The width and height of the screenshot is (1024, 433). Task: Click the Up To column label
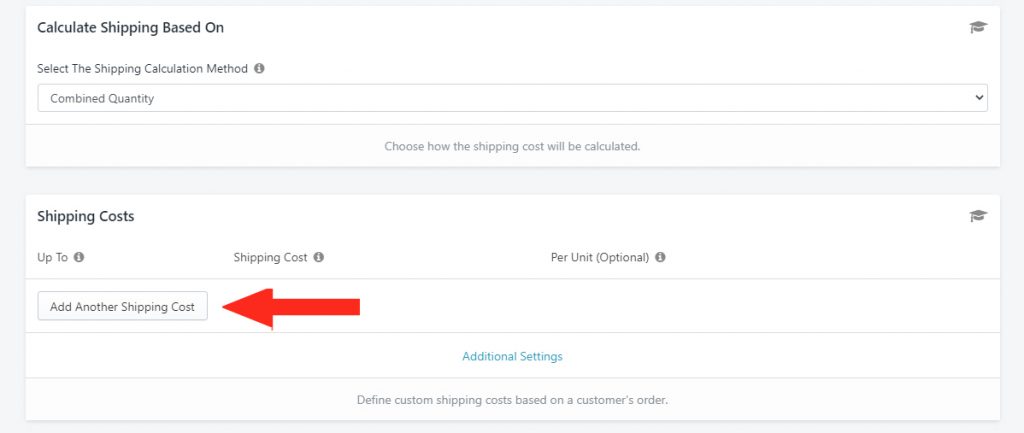[52, 257]
